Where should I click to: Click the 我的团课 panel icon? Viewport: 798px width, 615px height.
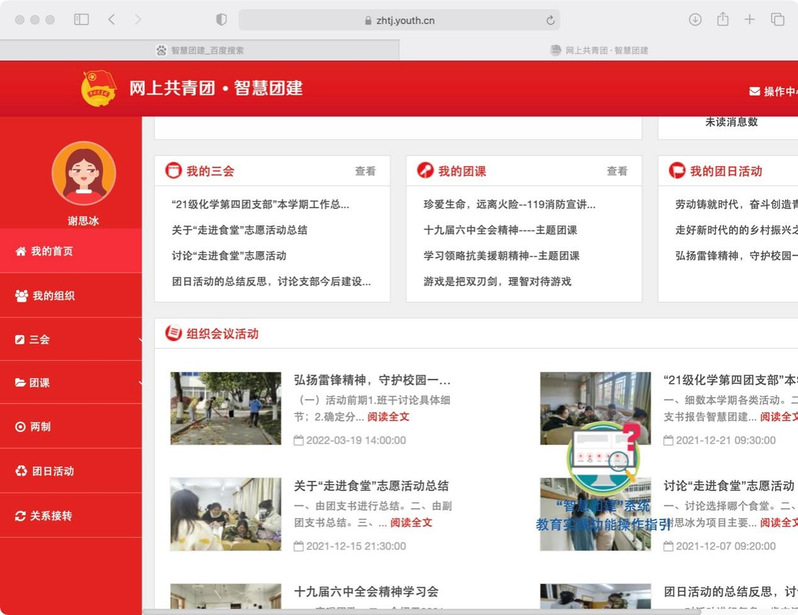pyautogui.click(x=425, y=171)
